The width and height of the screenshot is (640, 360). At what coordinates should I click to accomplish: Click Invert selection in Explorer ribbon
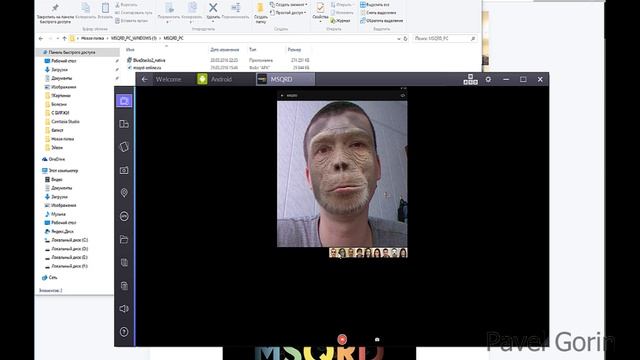click(381, 20)
